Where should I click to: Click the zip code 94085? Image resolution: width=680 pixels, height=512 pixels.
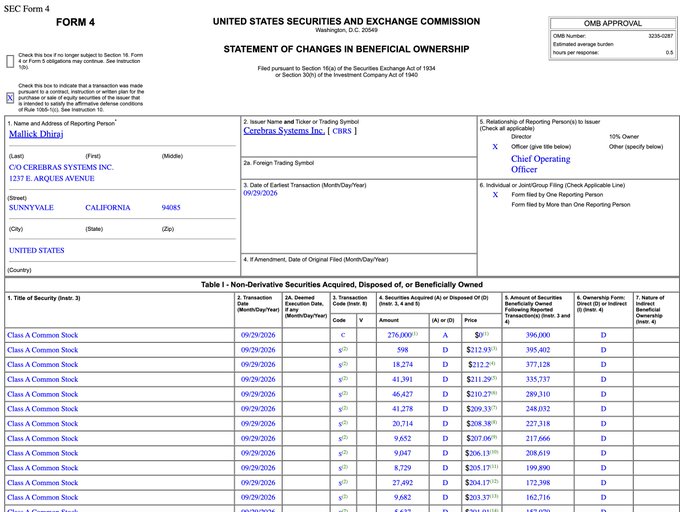click(171, 208)
